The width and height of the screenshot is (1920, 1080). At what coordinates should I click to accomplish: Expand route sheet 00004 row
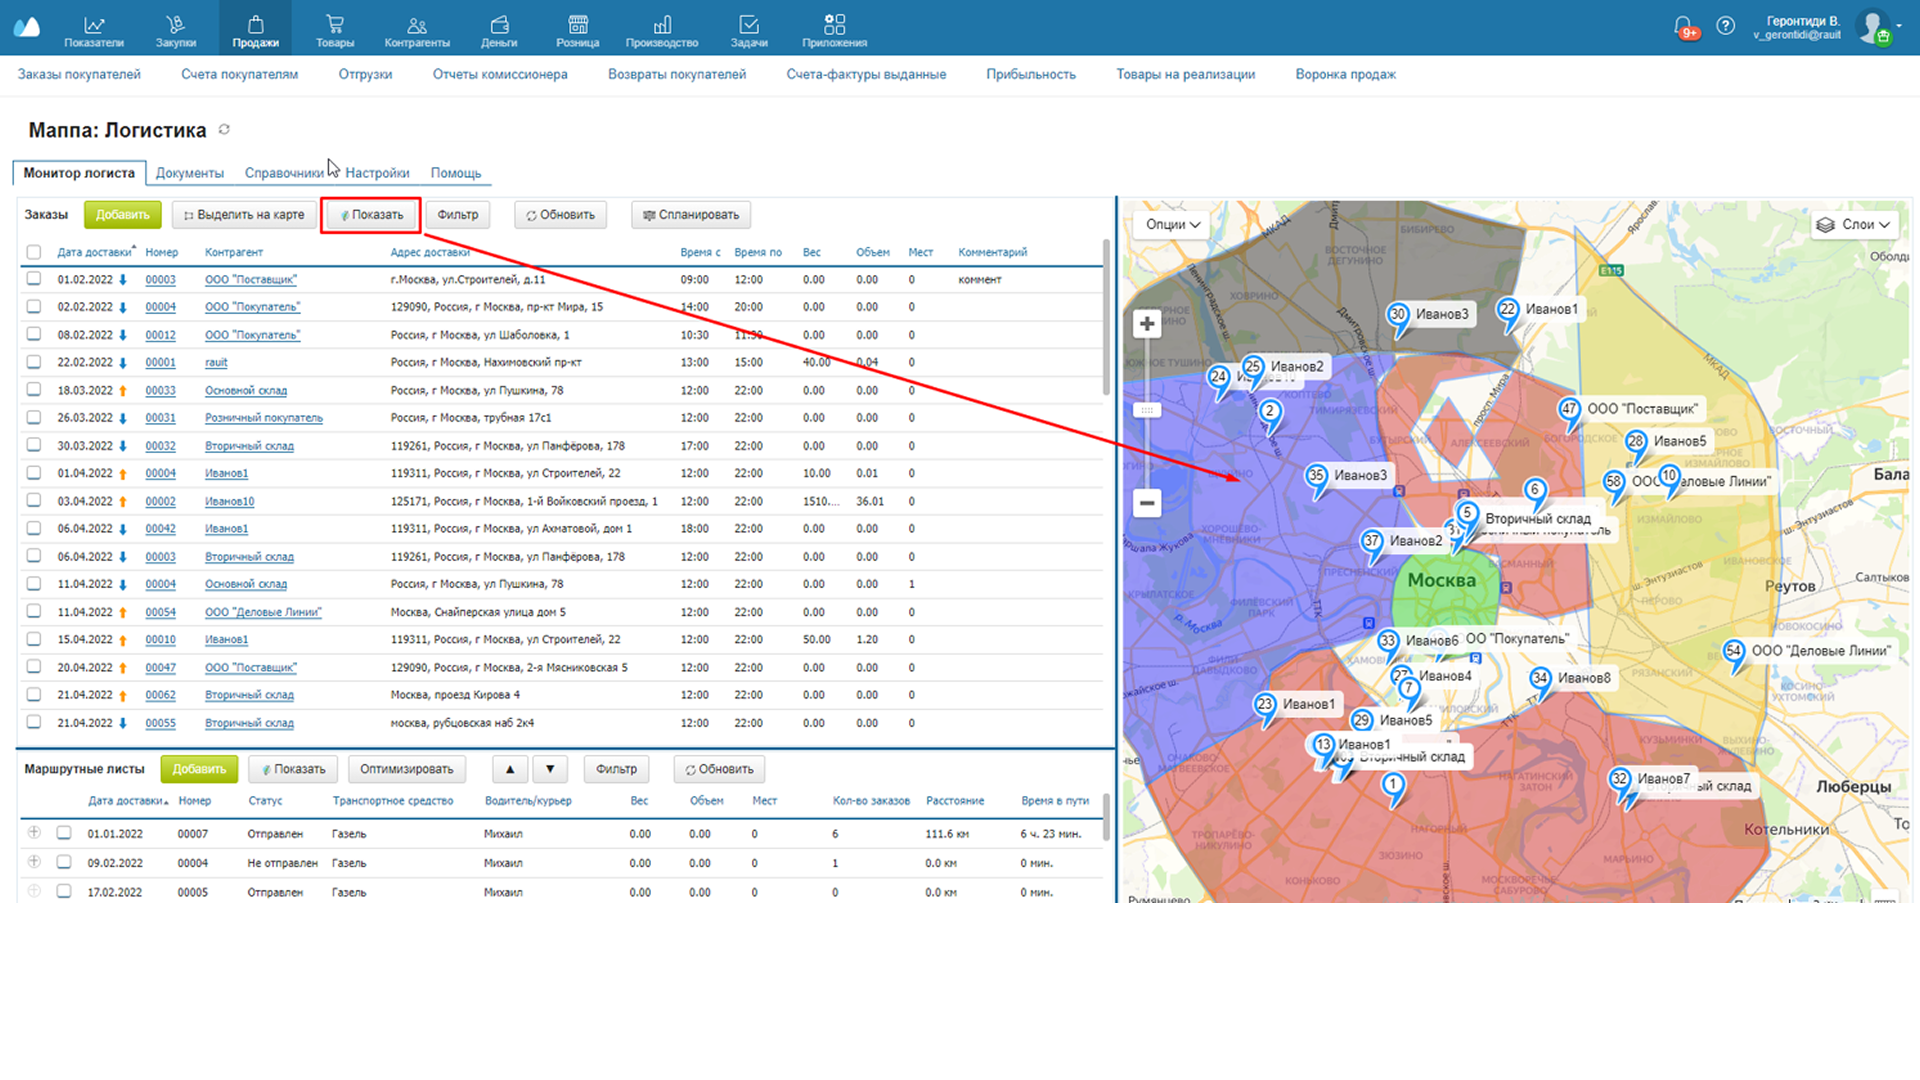coord(34,862)
